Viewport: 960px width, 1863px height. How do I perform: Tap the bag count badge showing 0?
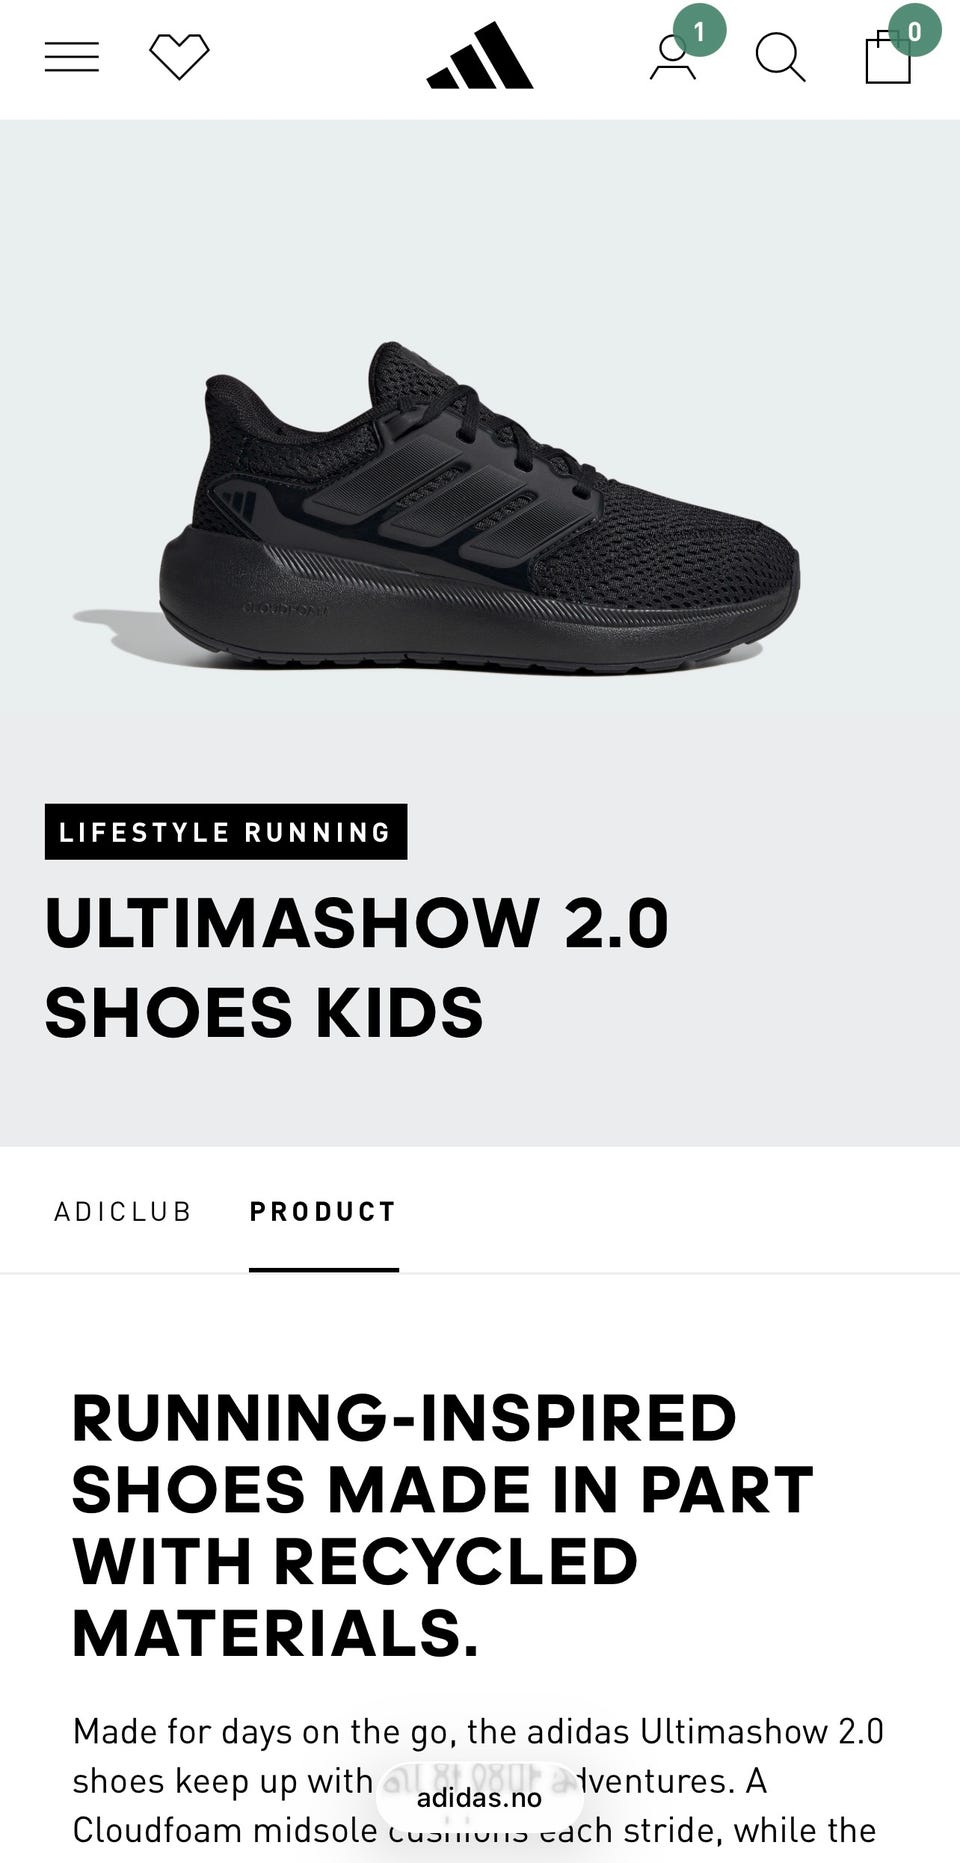pos(914,30)
